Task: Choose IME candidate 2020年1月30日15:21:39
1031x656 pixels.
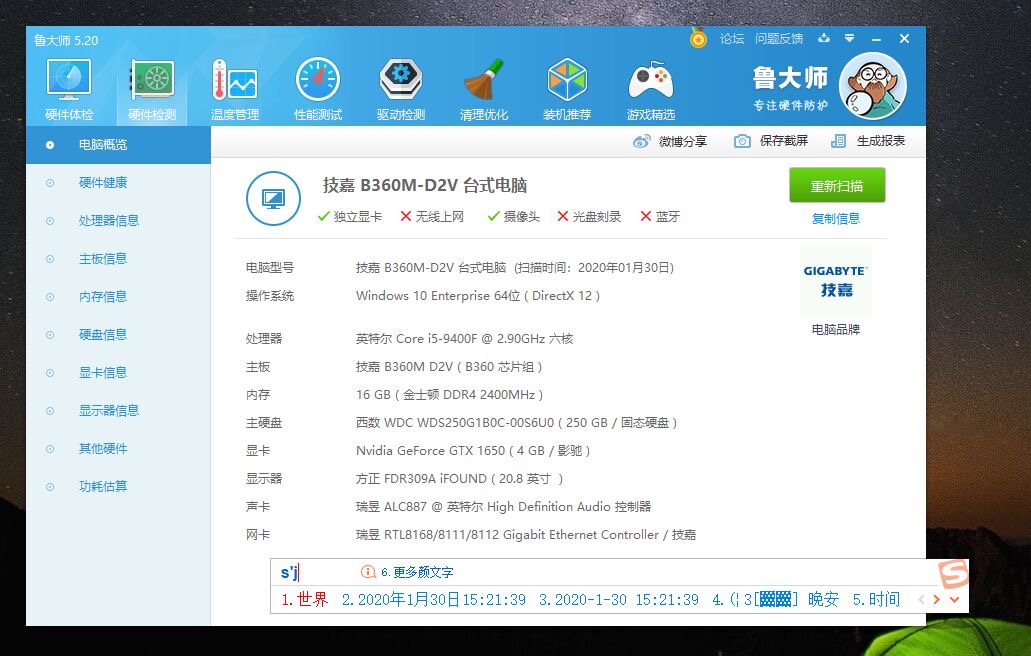Action: tap(434, 599)
